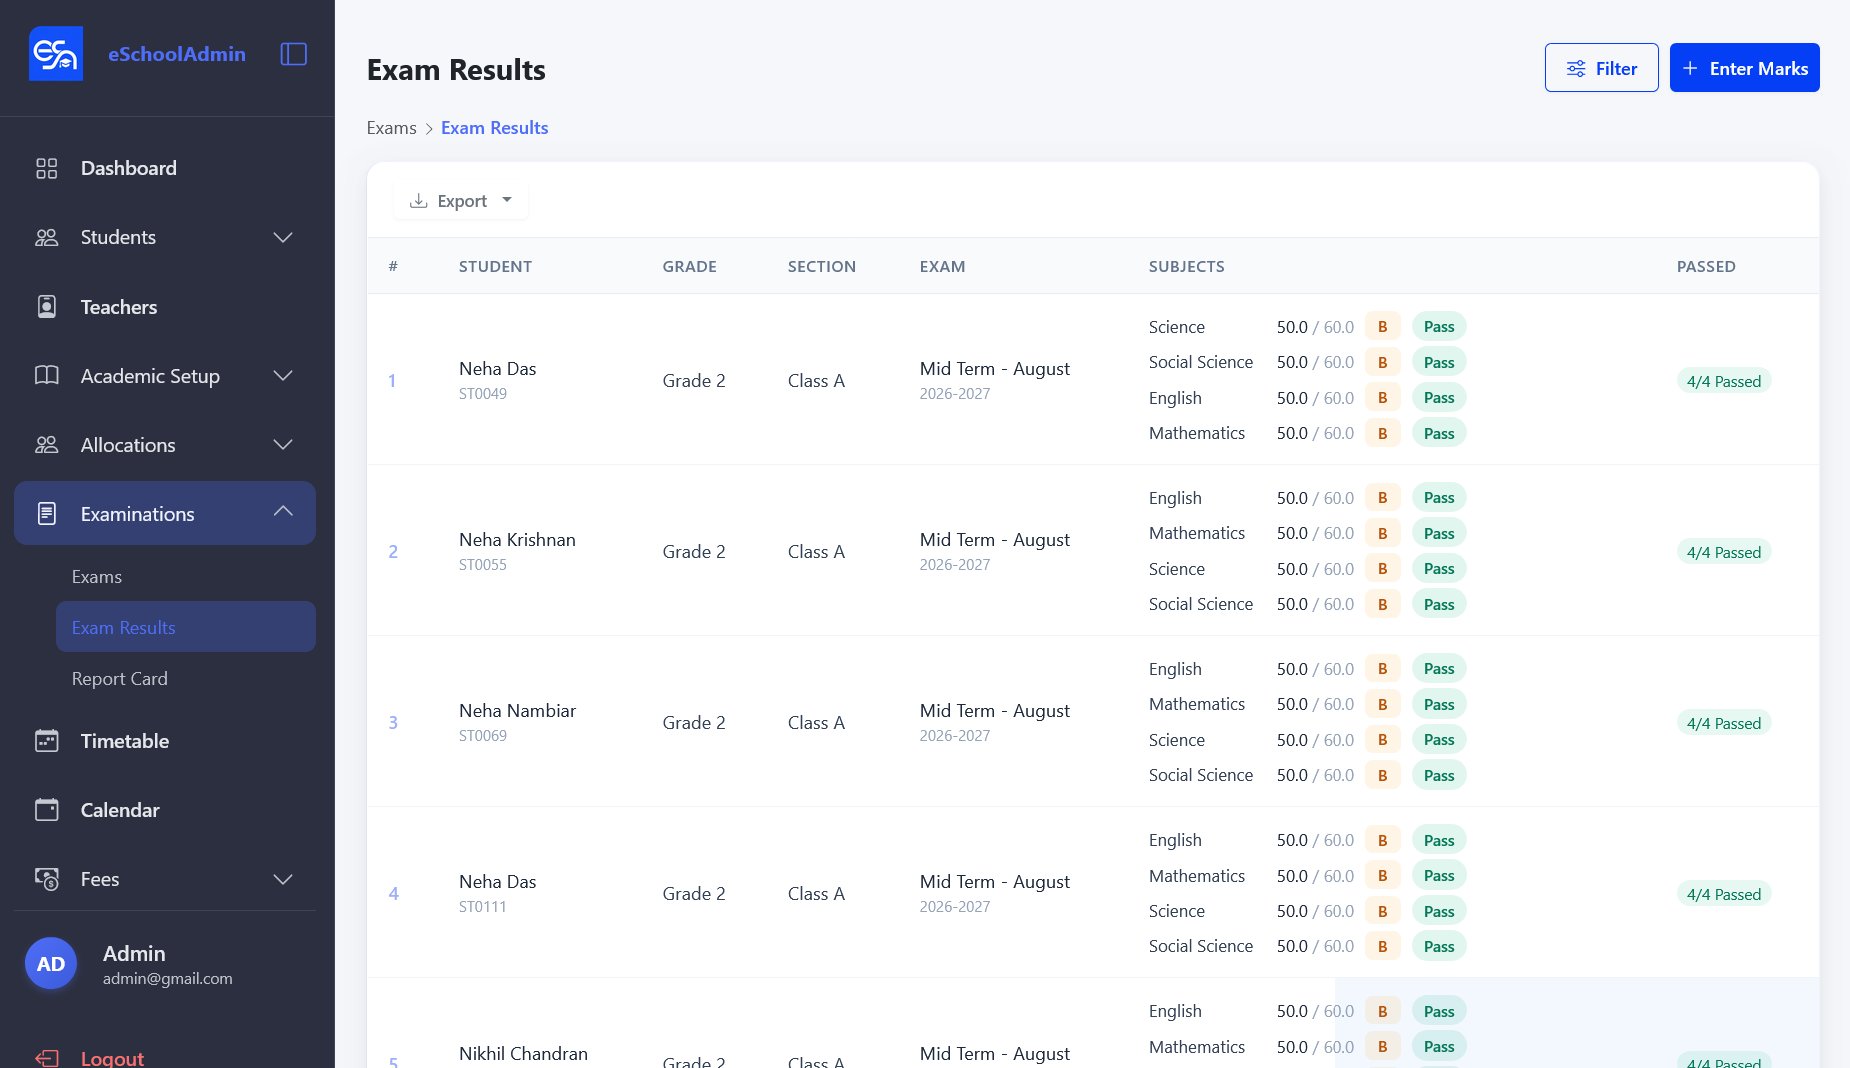Collapse the Examinations chevron
Screen dimensions: 1850x1068
tap(283, 511)
